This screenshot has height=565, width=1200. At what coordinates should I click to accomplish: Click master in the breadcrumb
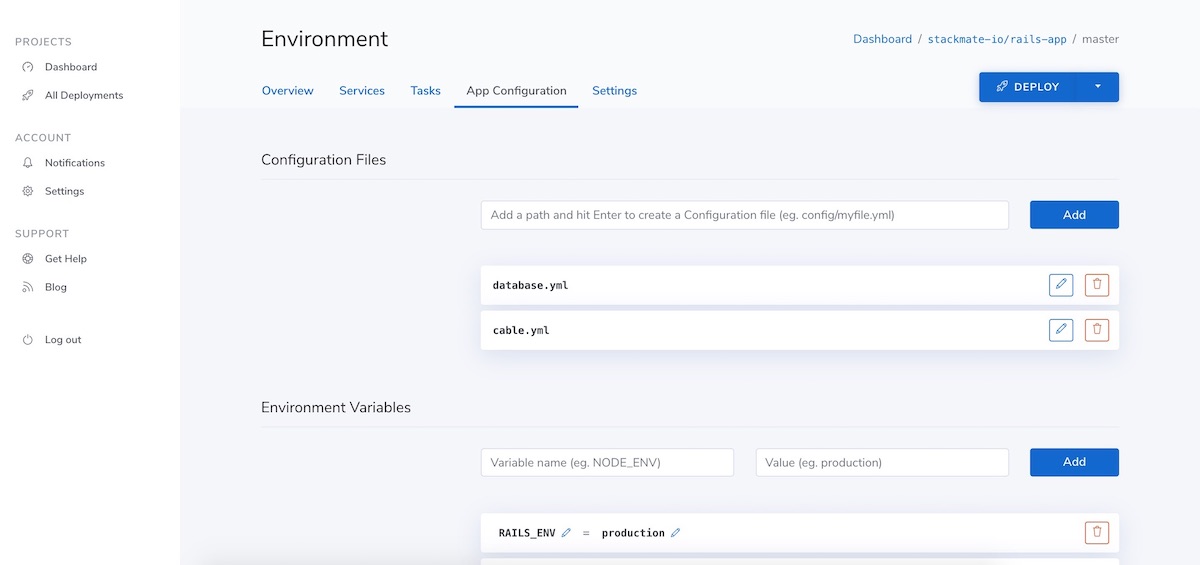coord(1100,39)
